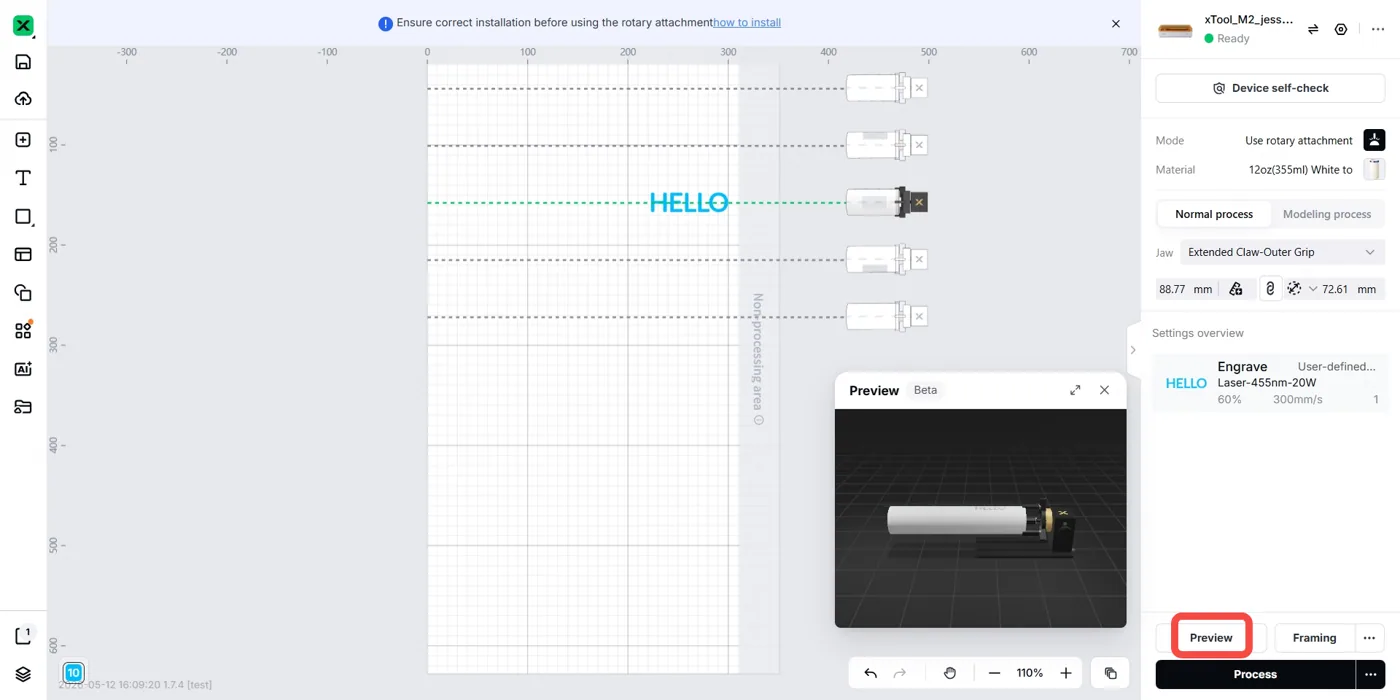
Task: Expand the Preview panel to fullscreen
Action: (1075, 390)
